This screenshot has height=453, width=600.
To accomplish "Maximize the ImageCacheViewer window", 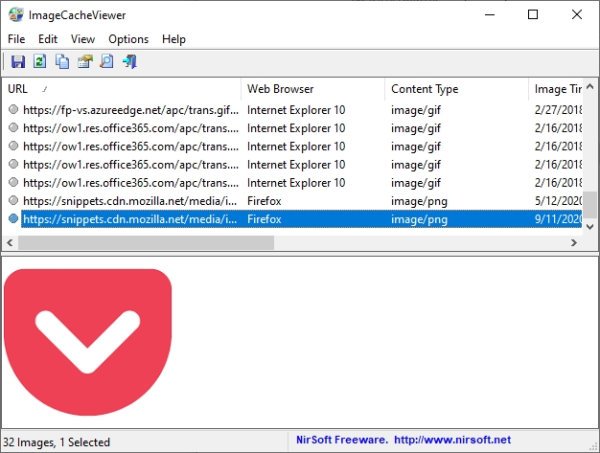I will pos(533,15).
